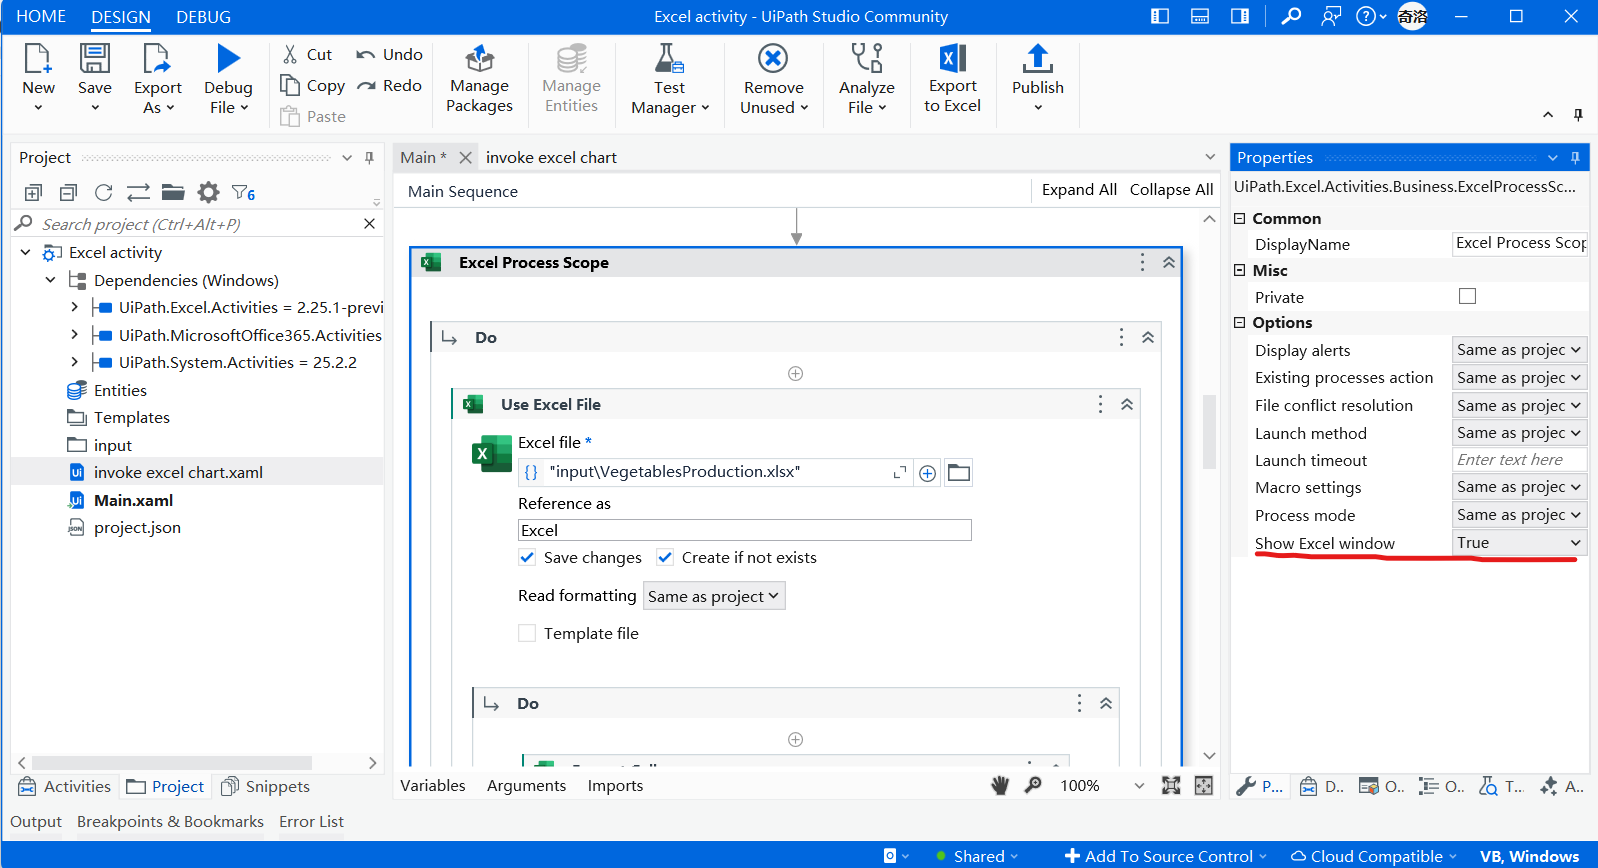Image resolution: width=1598 pixels, height=868 pixels.
Task: Click the Export to Excel icon
Action: pos(952,60)
